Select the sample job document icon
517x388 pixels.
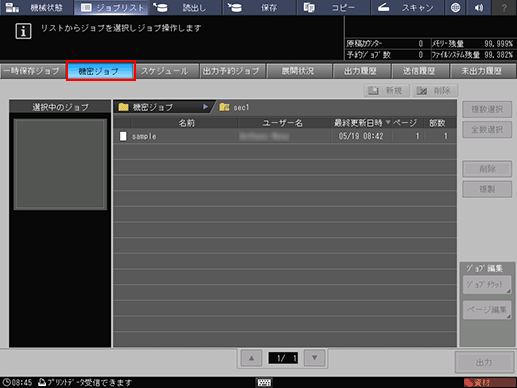[123, 136]
